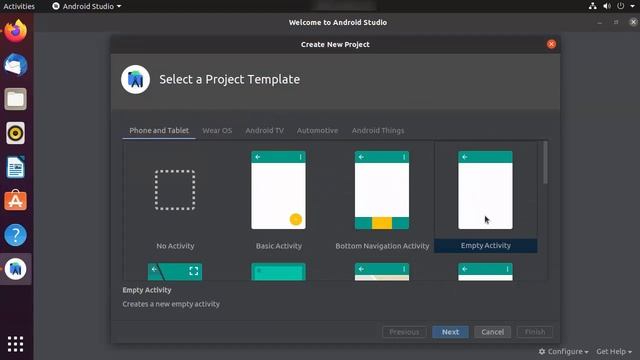
Task: Open the Files manager dock icon
Action: (16, 99)
